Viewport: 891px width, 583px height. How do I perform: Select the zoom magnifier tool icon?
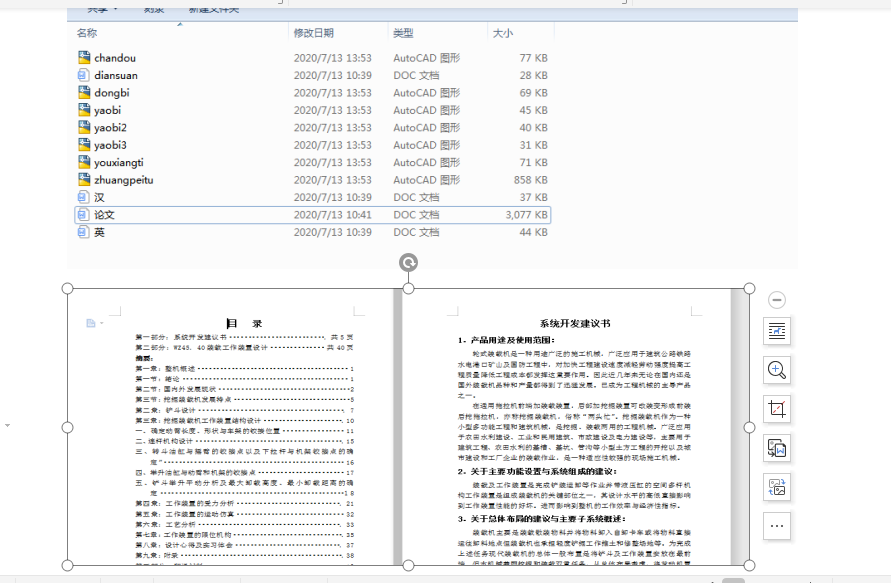click(775, 370)
